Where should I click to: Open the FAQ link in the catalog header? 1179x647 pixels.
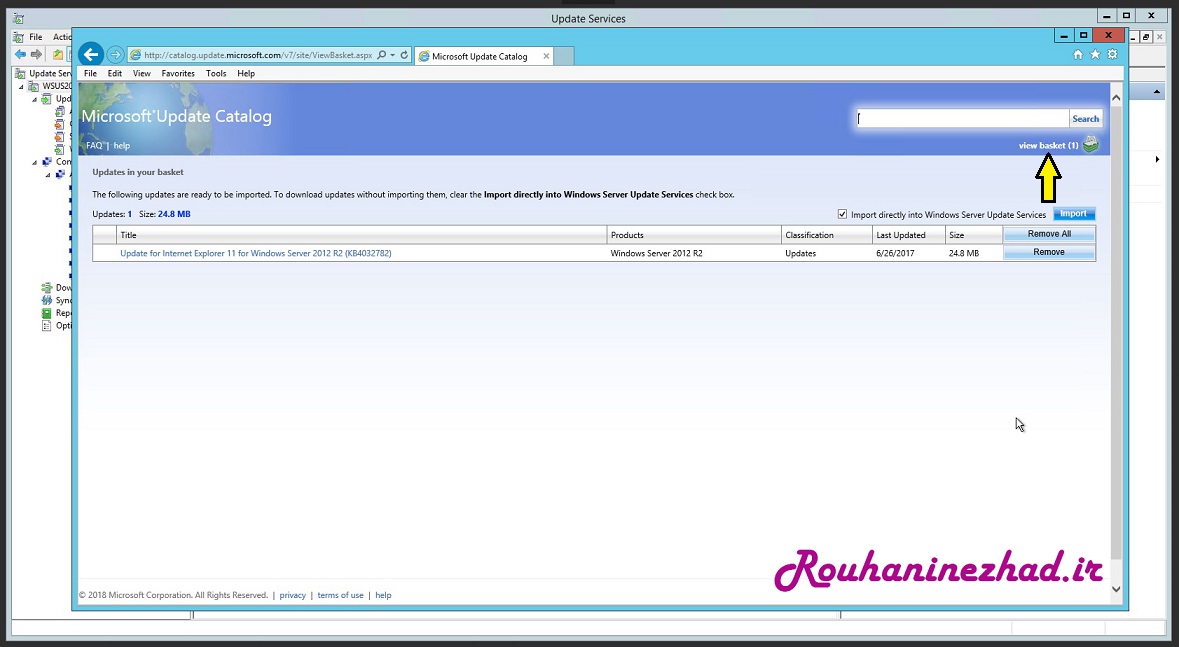pos(94,145)
